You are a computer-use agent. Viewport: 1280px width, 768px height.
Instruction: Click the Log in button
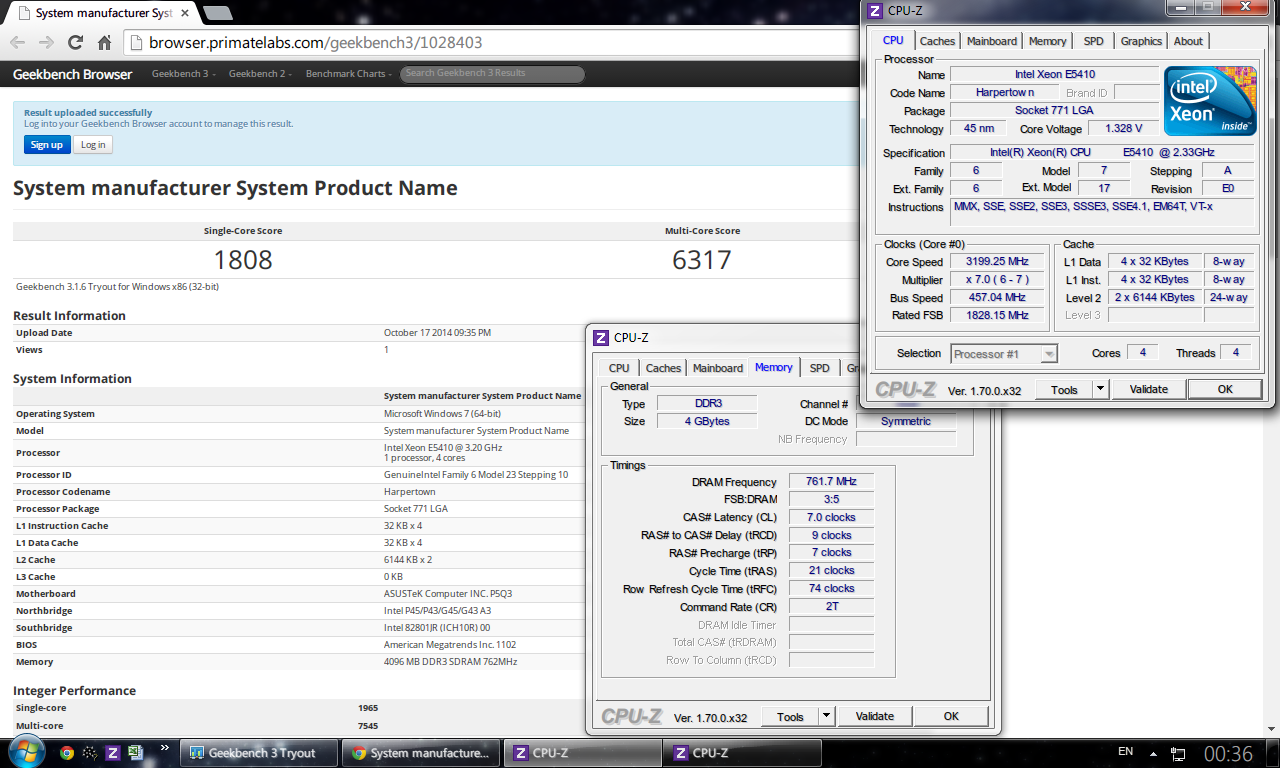point(93,145)
